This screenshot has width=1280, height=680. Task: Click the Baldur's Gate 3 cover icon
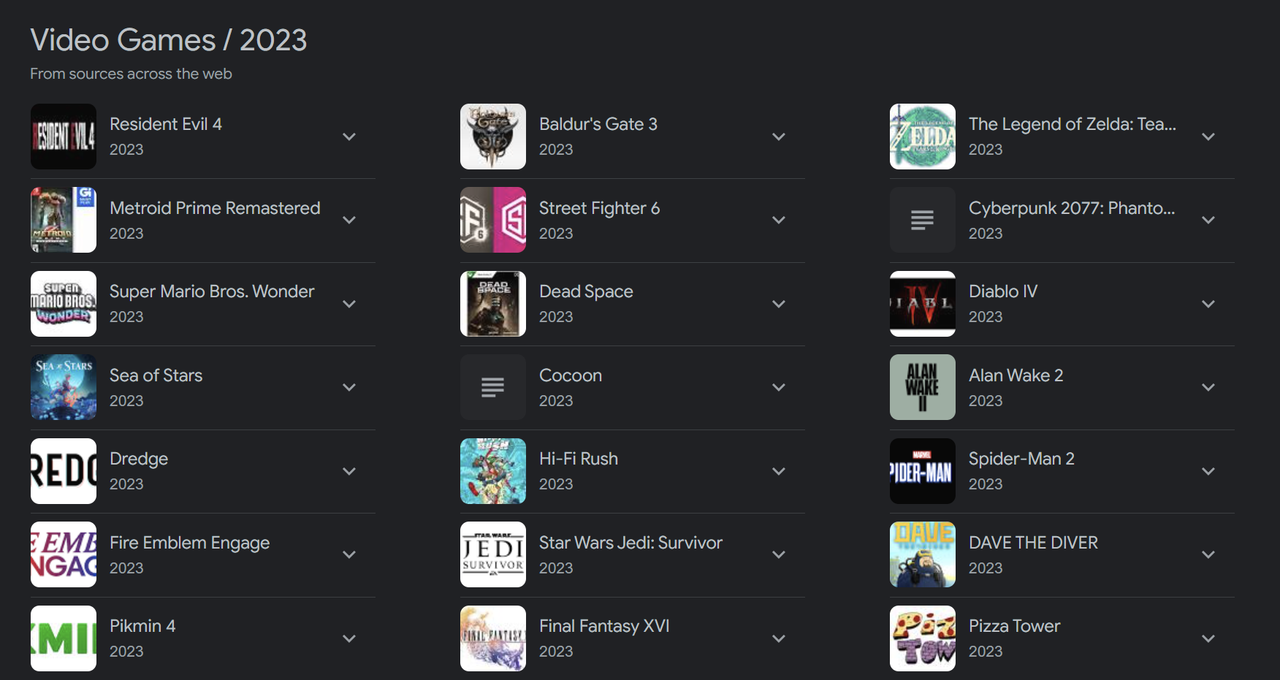493,136
